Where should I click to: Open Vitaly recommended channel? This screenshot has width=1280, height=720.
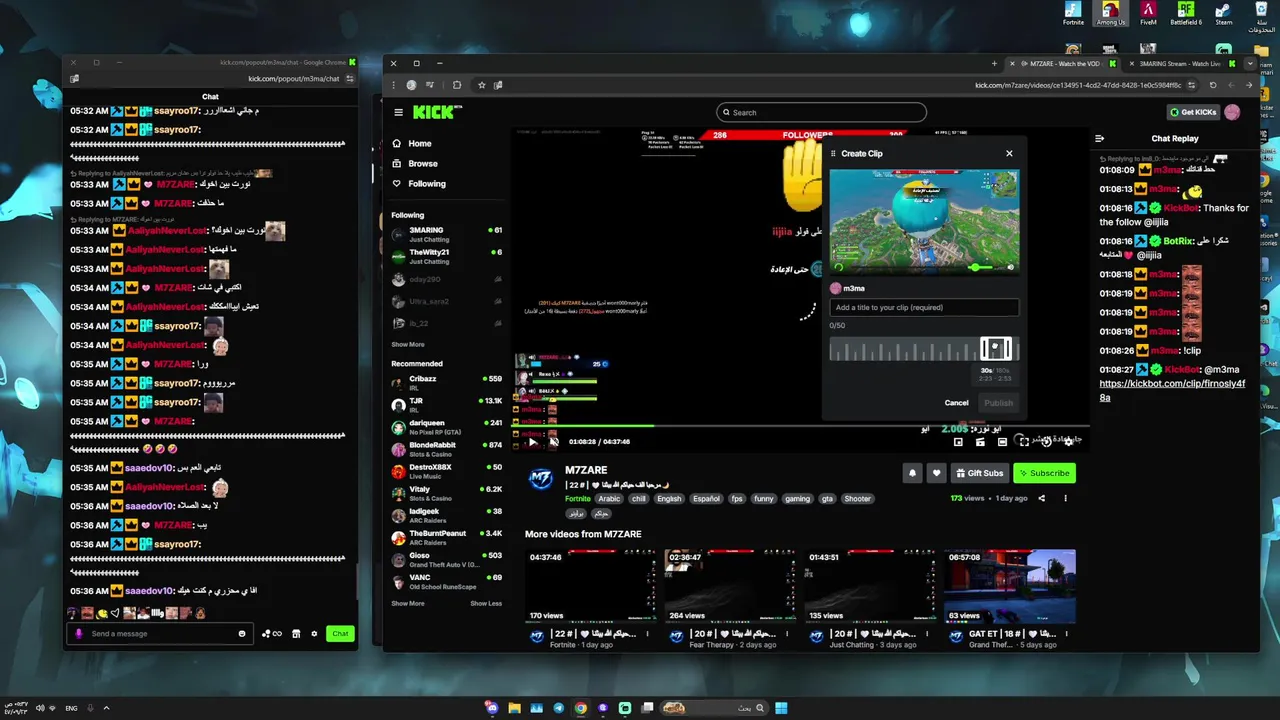click(447, 493)
